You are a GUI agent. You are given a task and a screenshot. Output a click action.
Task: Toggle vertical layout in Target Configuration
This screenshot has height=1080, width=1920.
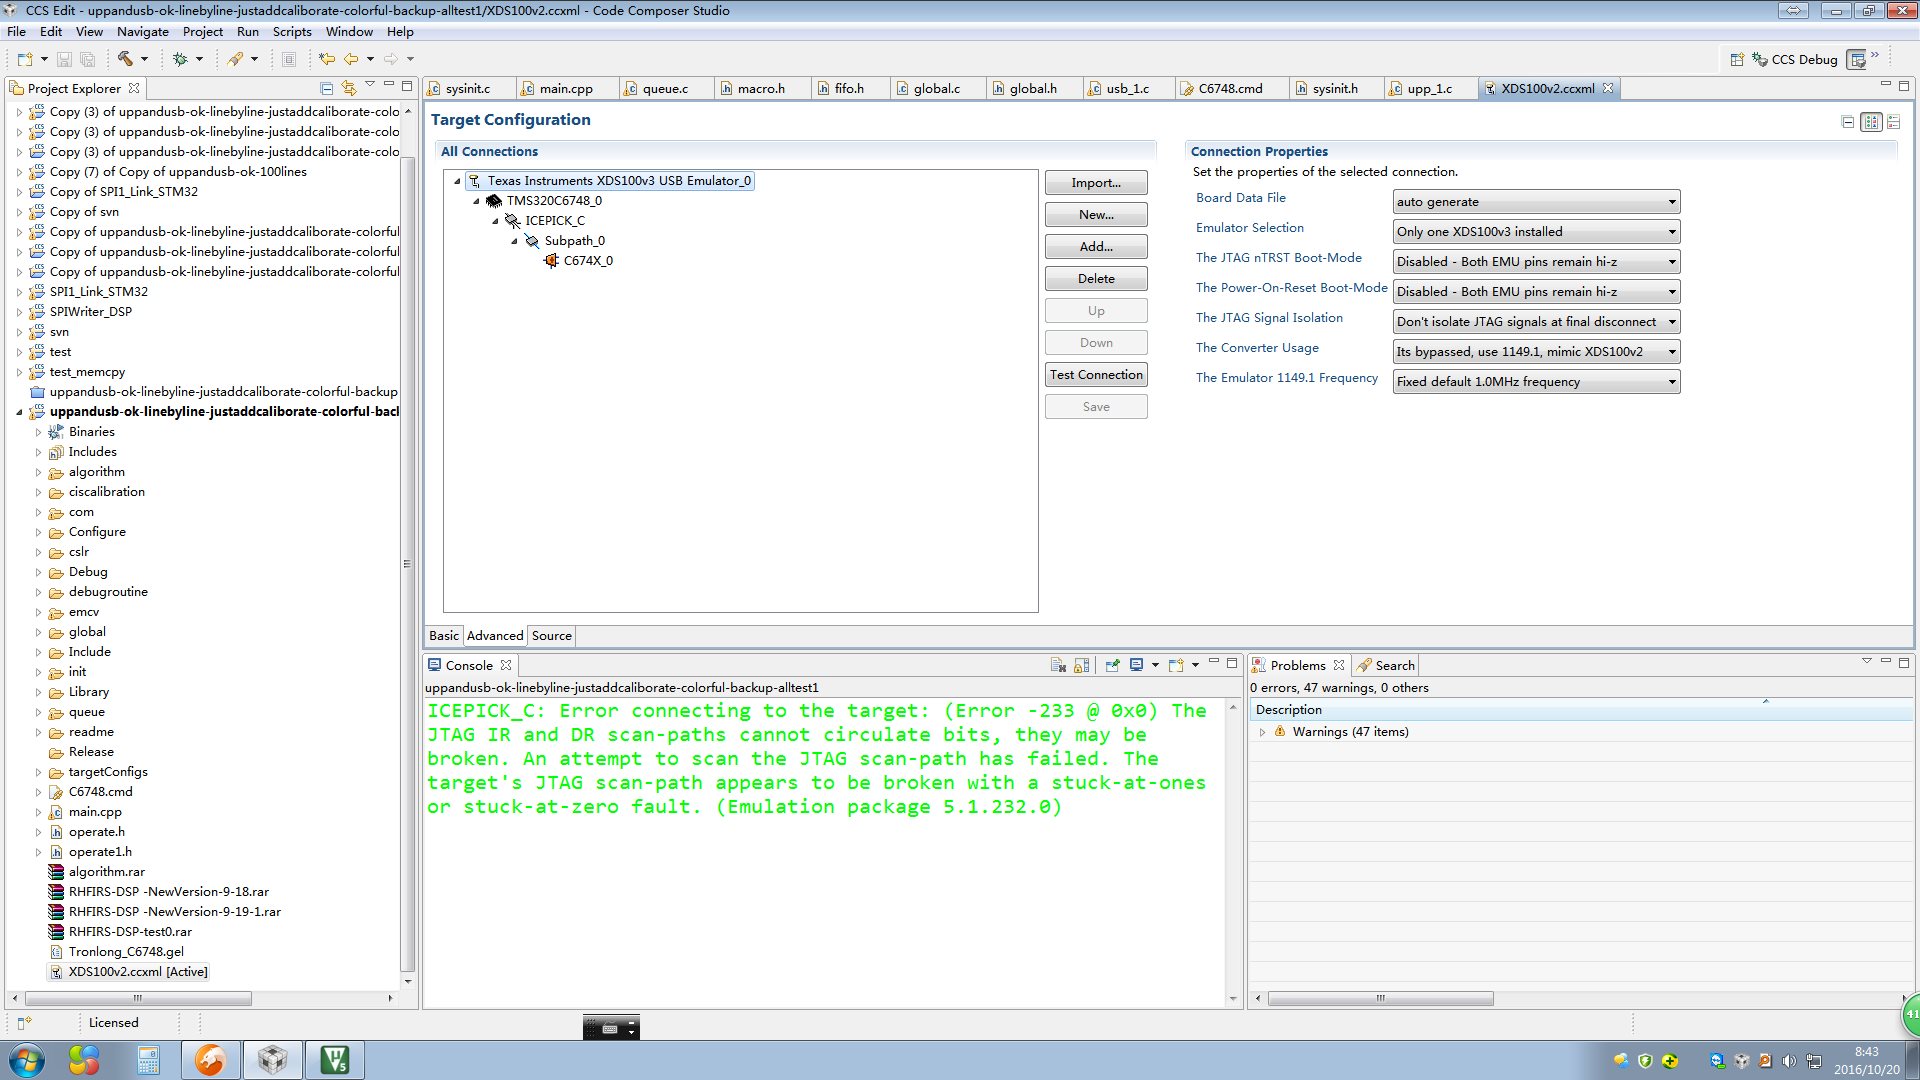coord(1893,122)
